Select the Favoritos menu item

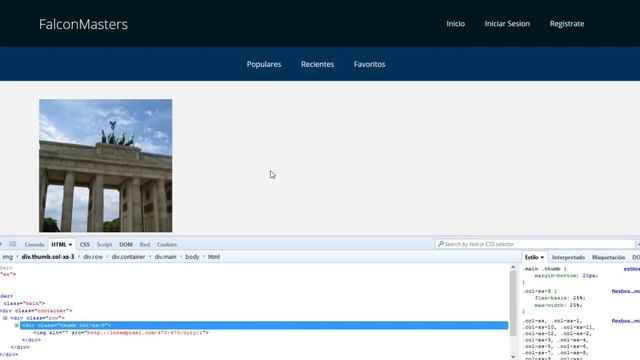click(369, 64)
